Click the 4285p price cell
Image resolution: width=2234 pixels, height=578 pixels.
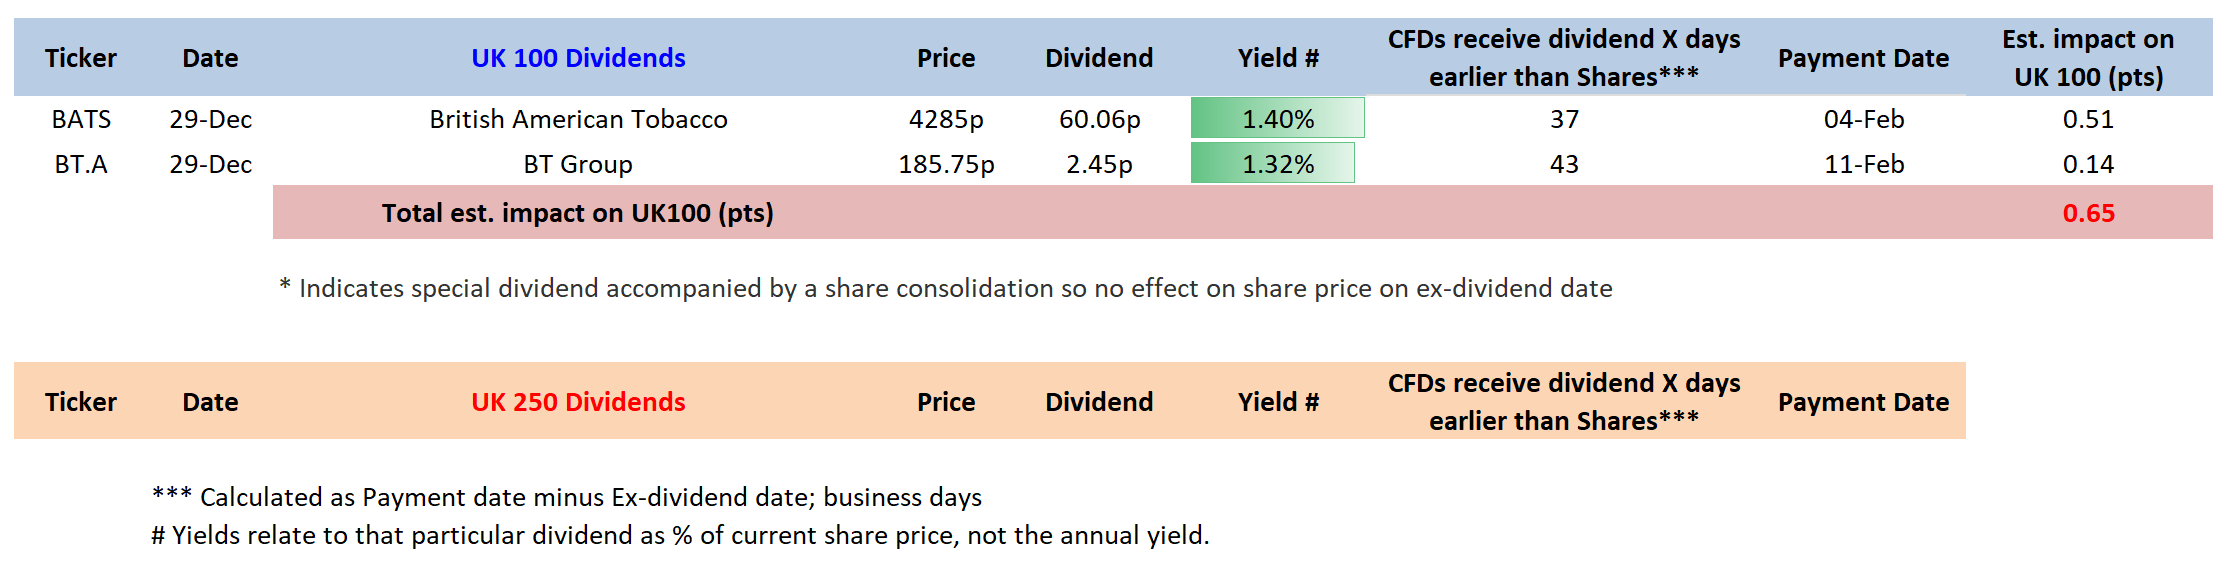[x=946, y=119]
